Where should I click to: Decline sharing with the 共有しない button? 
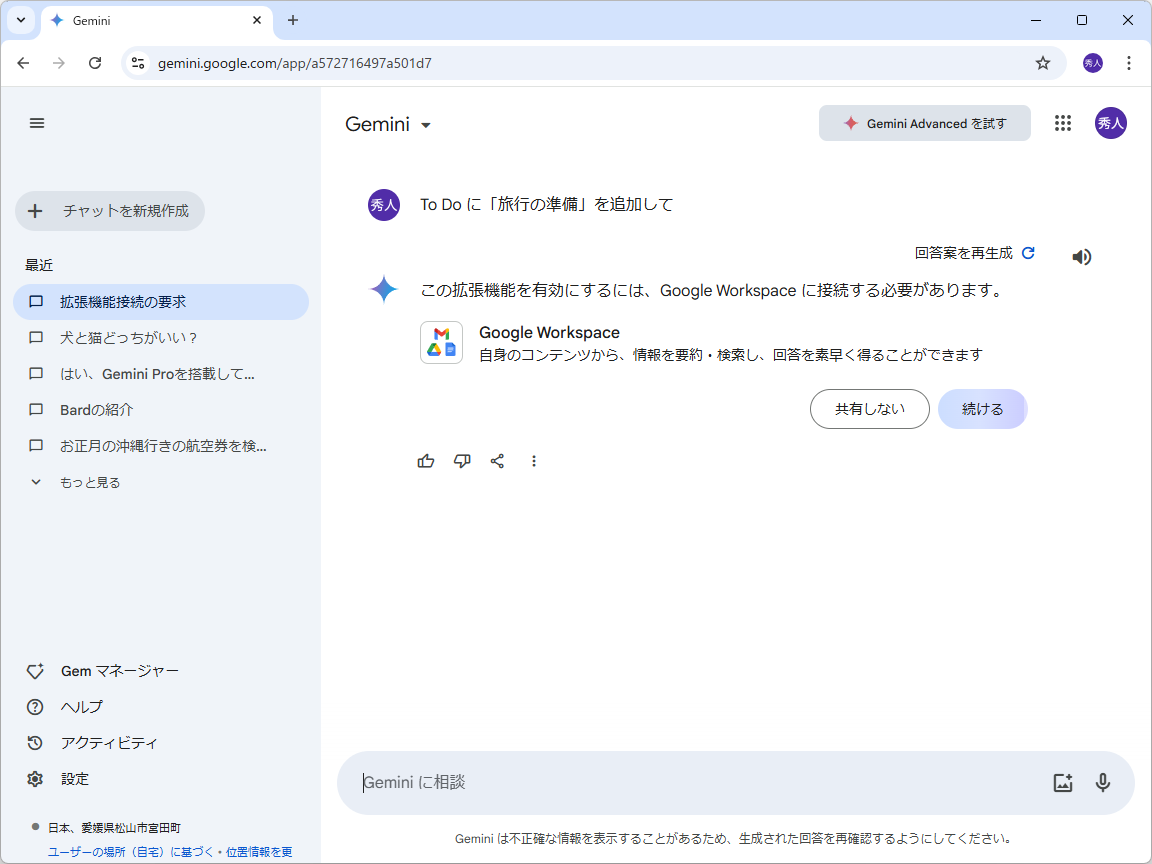pos(869,408)
